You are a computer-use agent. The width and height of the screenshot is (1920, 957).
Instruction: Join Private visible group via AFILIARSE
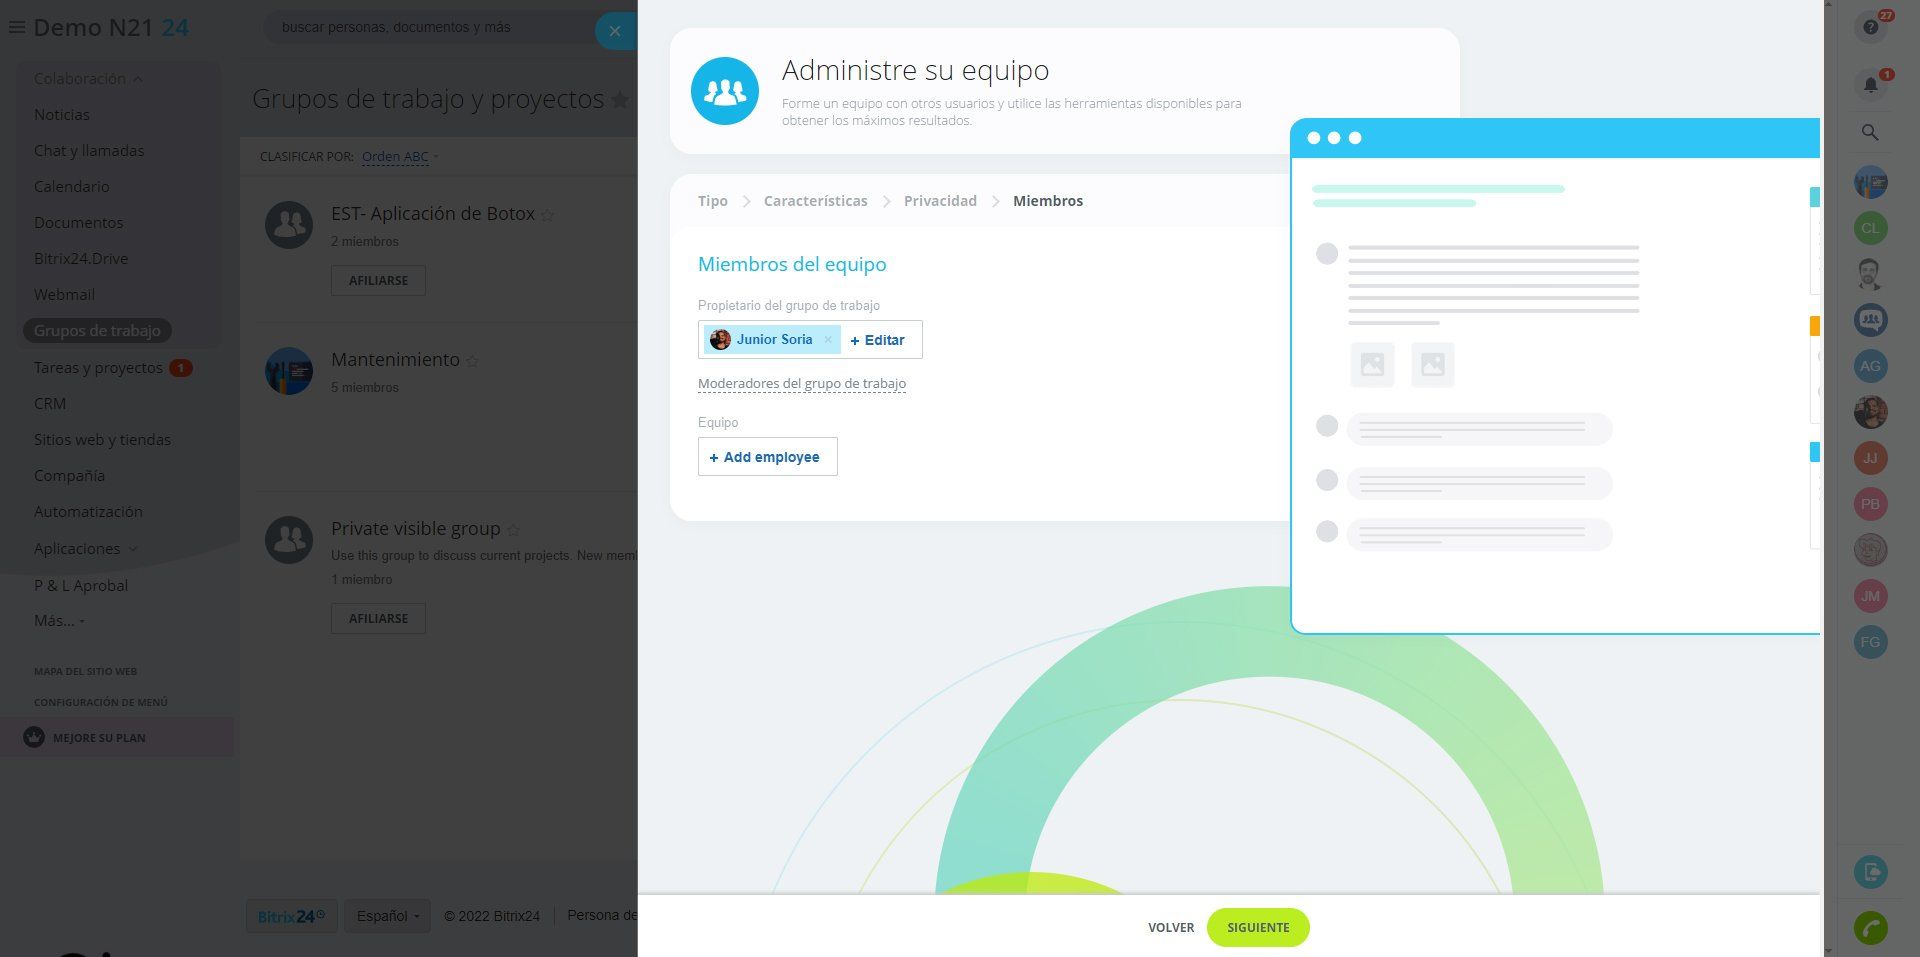click(x=378, y=619)
